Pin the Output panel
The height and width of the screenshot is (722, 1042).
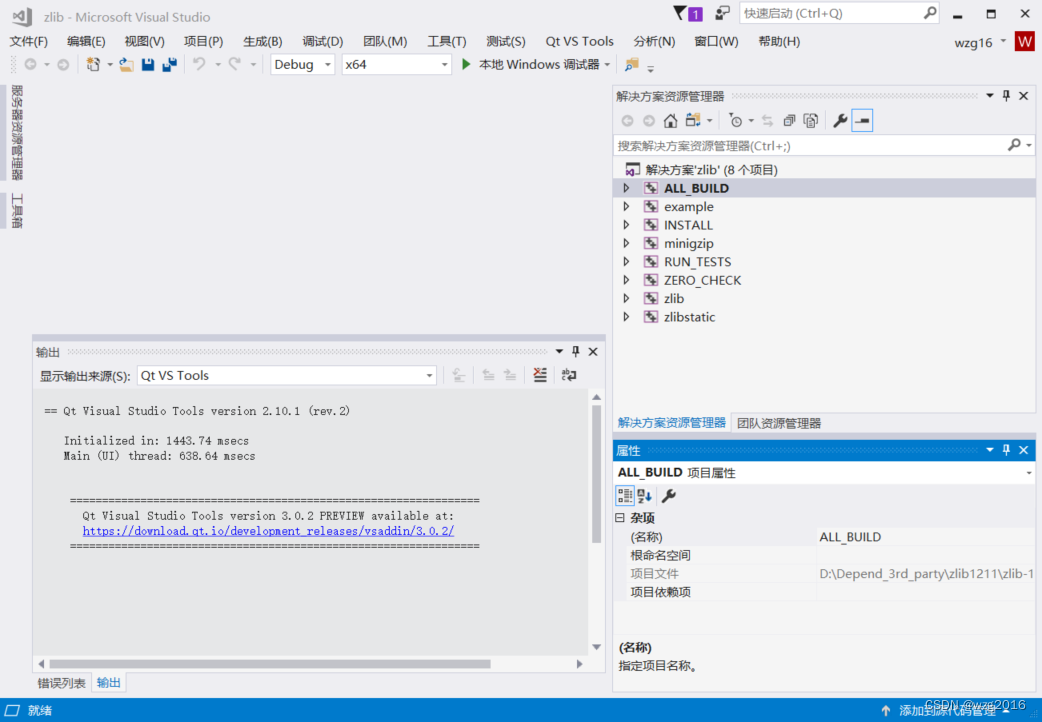click(575, 352)
